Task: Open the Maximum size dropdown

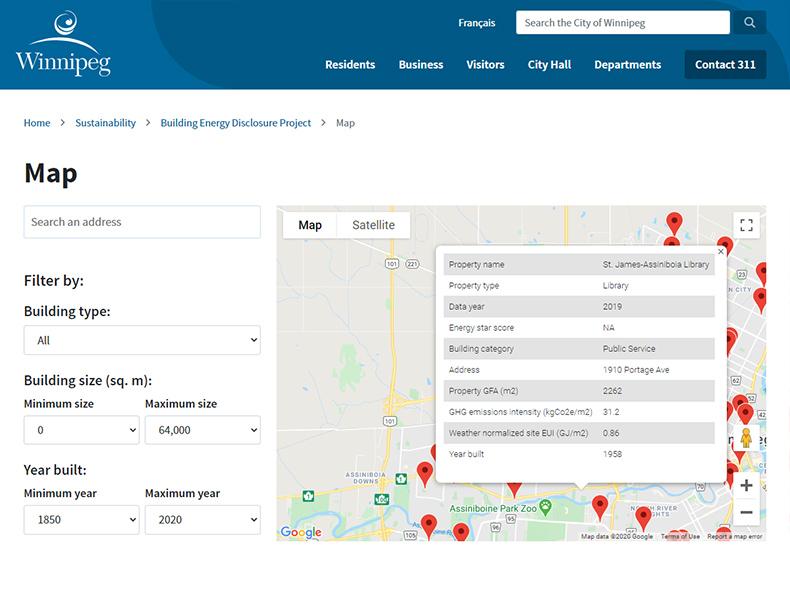Action: [x=202, y=430]
